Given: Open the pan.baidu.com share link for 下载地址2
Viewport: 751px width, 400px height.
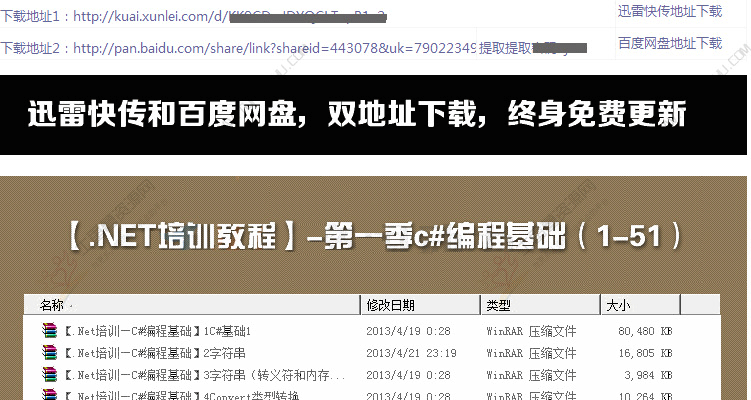Looking at the screenshot, I should (274, 48).
